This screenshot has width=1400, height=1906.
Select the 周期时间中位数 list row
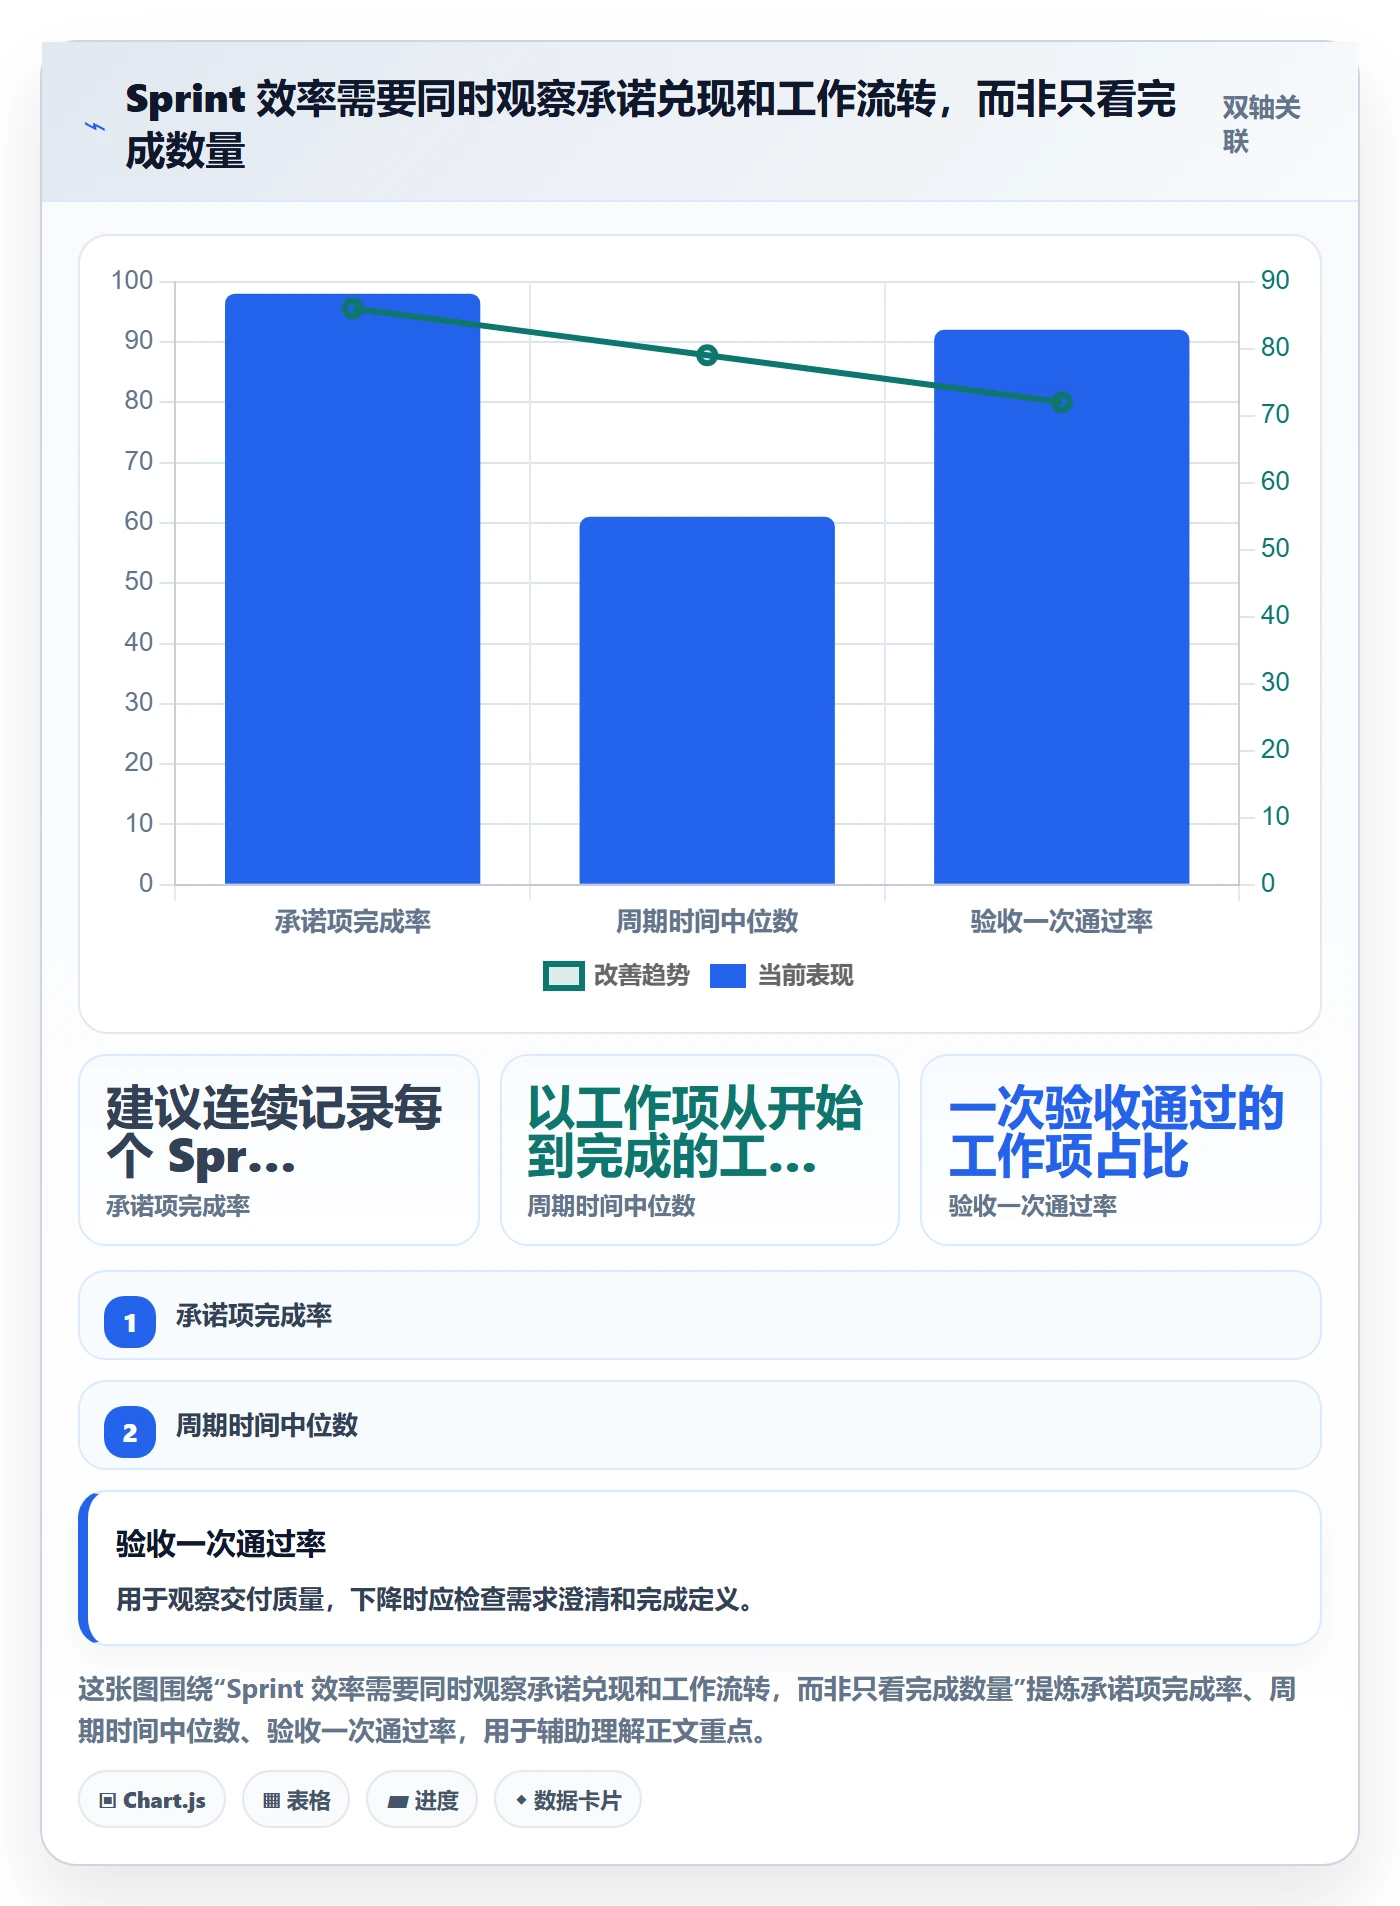pyautogui.click(x=700, y=1425)
